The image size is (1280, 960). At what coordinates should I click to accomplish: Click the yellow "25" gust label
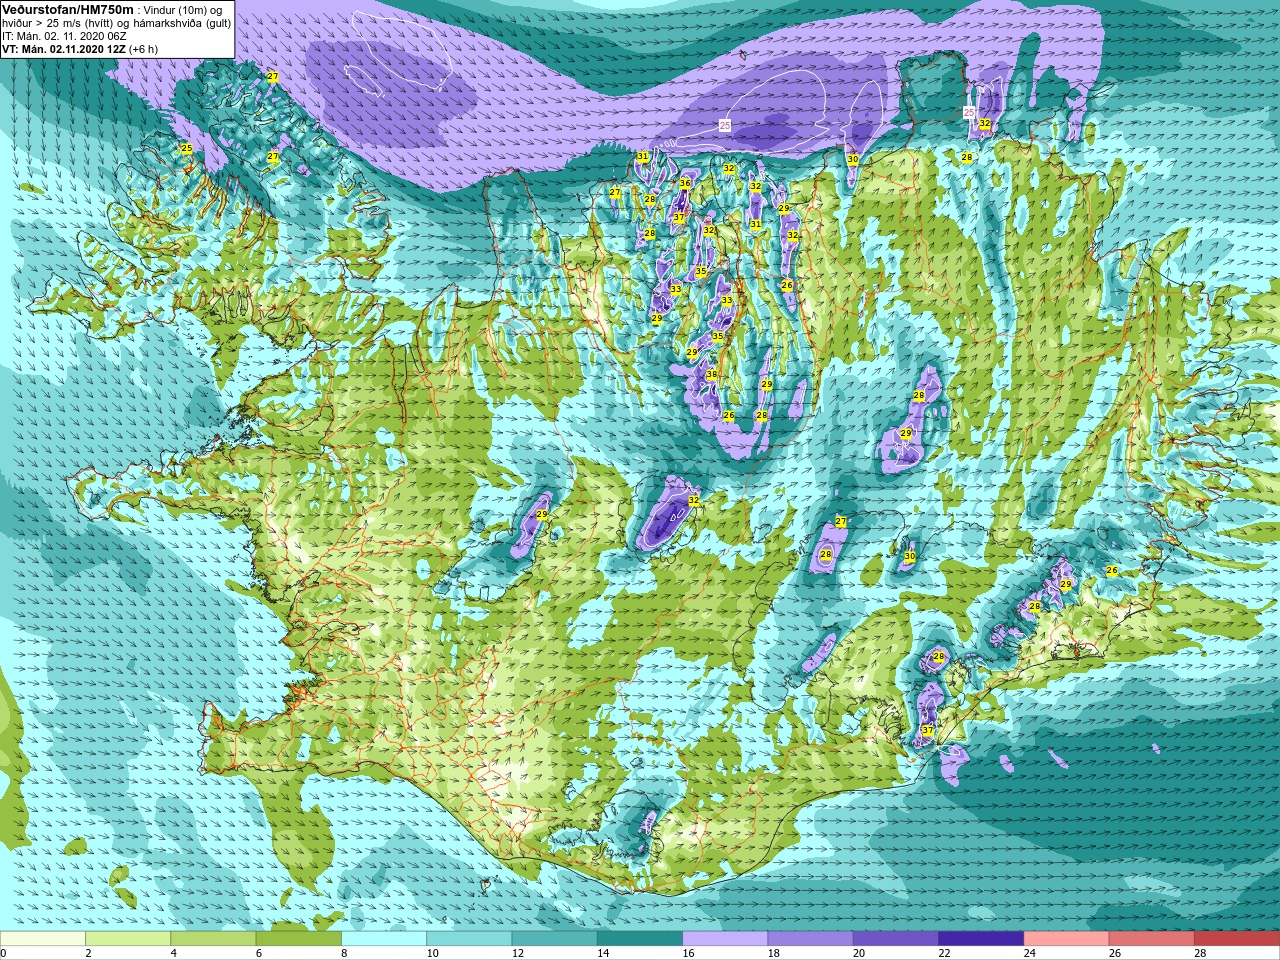(x=186, y=148)
